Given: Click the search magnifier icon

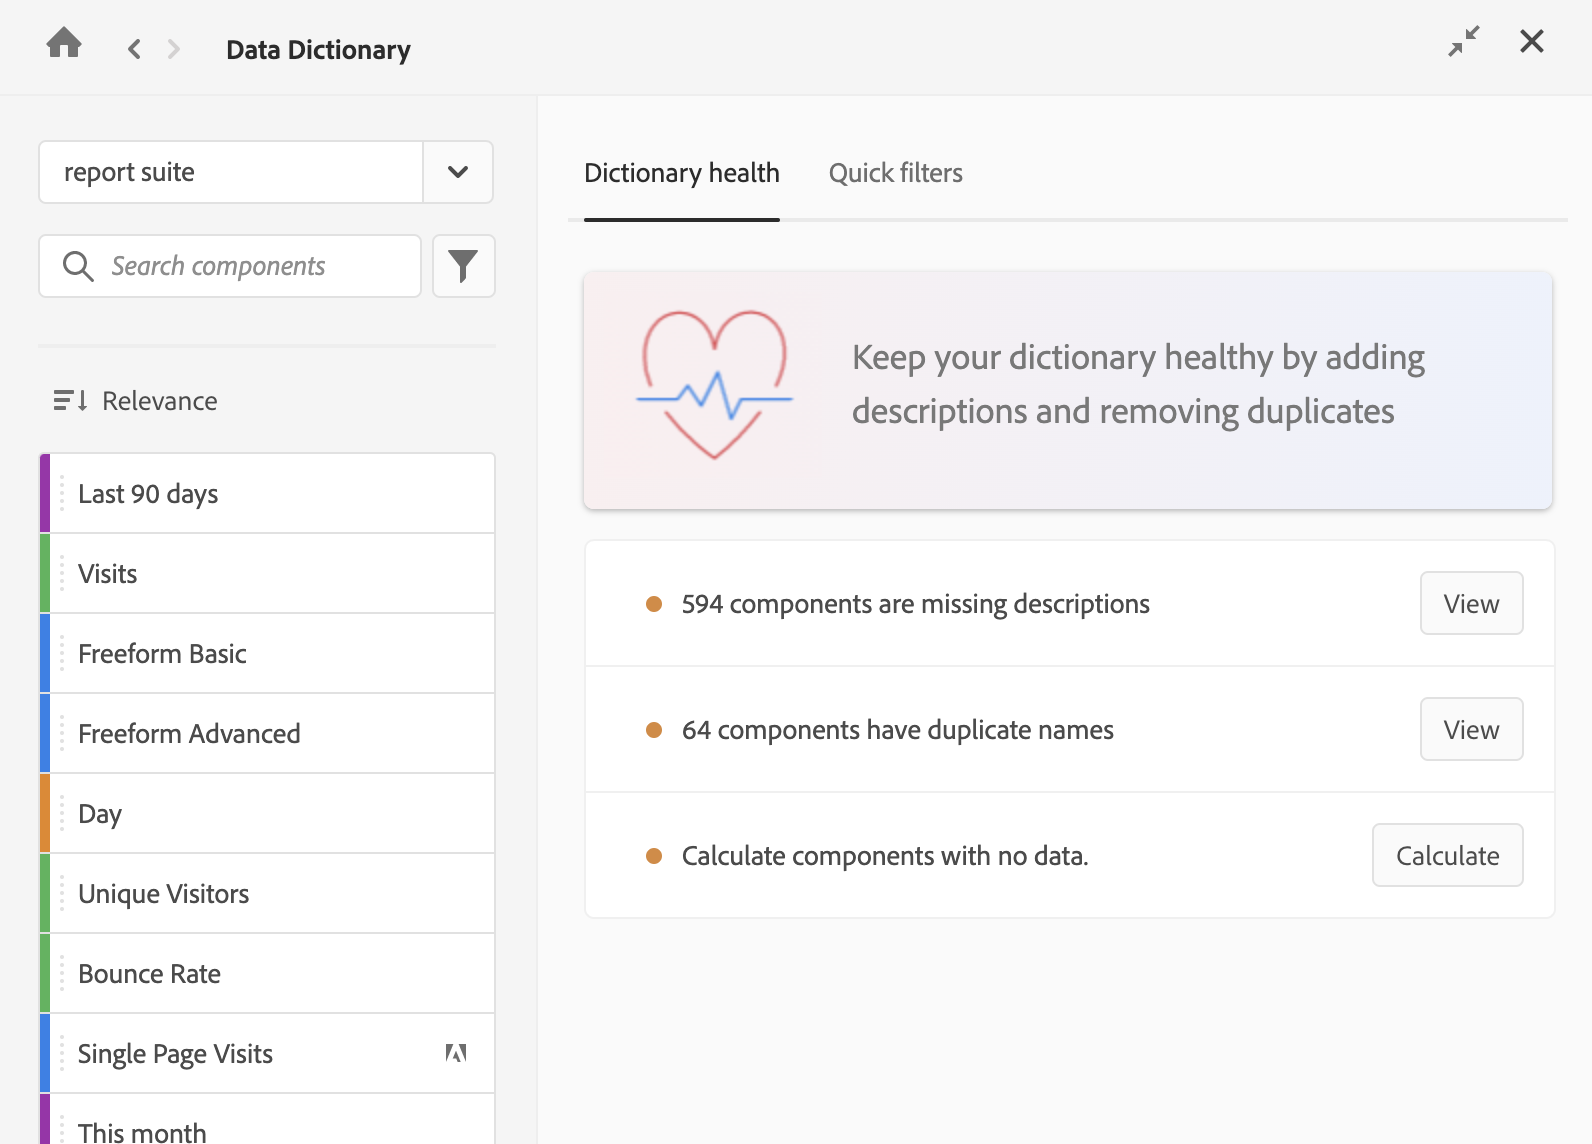Looking at the screenshot, I should coord(78,266).
